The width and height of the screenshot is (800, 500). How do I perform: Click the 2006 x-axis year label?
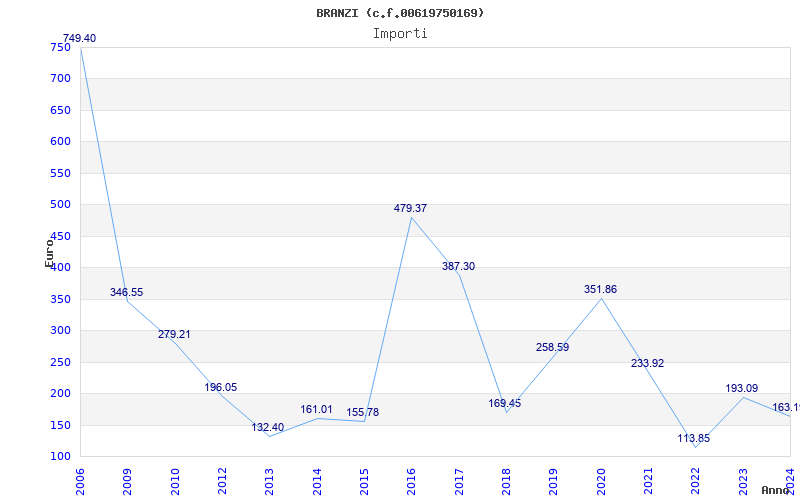(80, 482)
